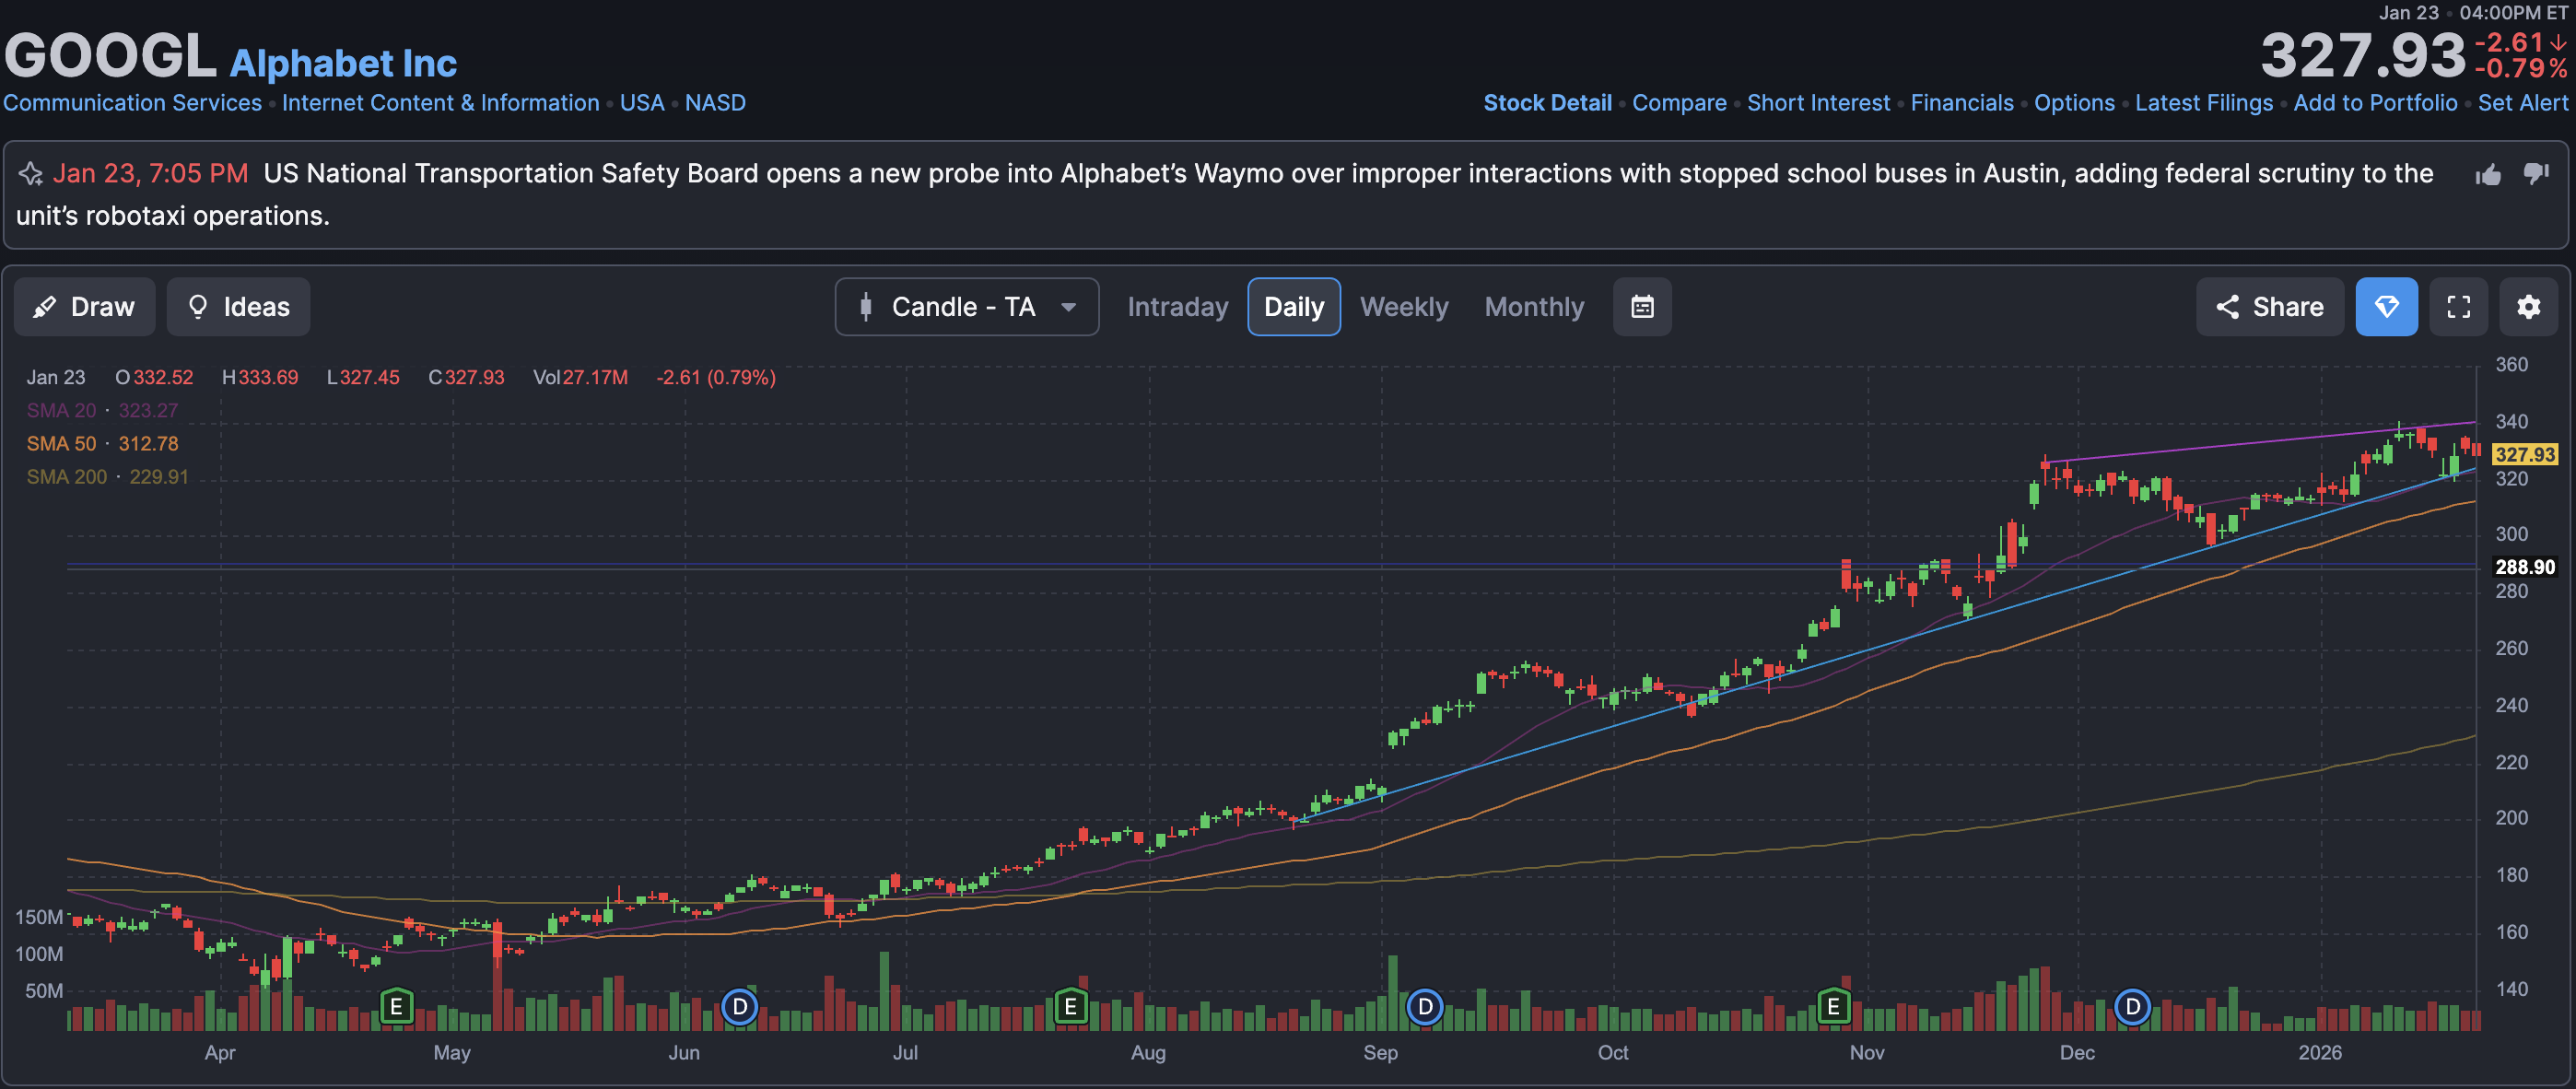The width and height of the screenshot is (2576, 1089).
Task: Click the thumbs up icon on news
Action: pos(2488,175)
